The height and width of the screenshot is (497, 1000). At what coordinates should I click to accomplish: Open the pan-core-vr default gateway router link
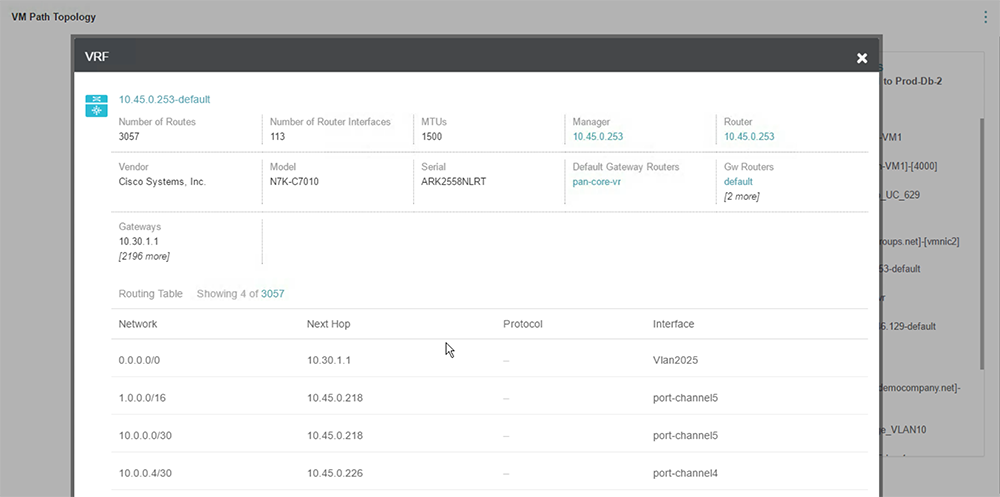click(x=597, y=182)
